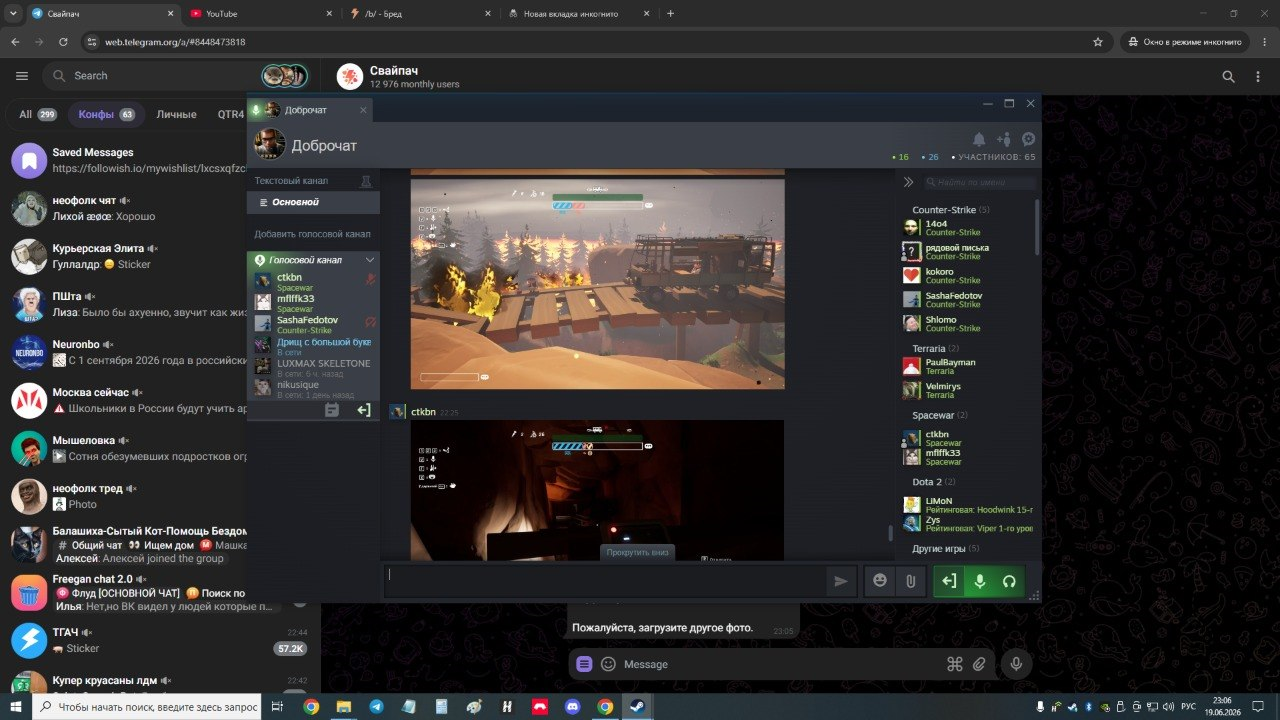Image resolution: width=1280 pixels, height=720 pixels.
Task: Toggle the green microphone button in Steam chat
Action: (980, 581)
